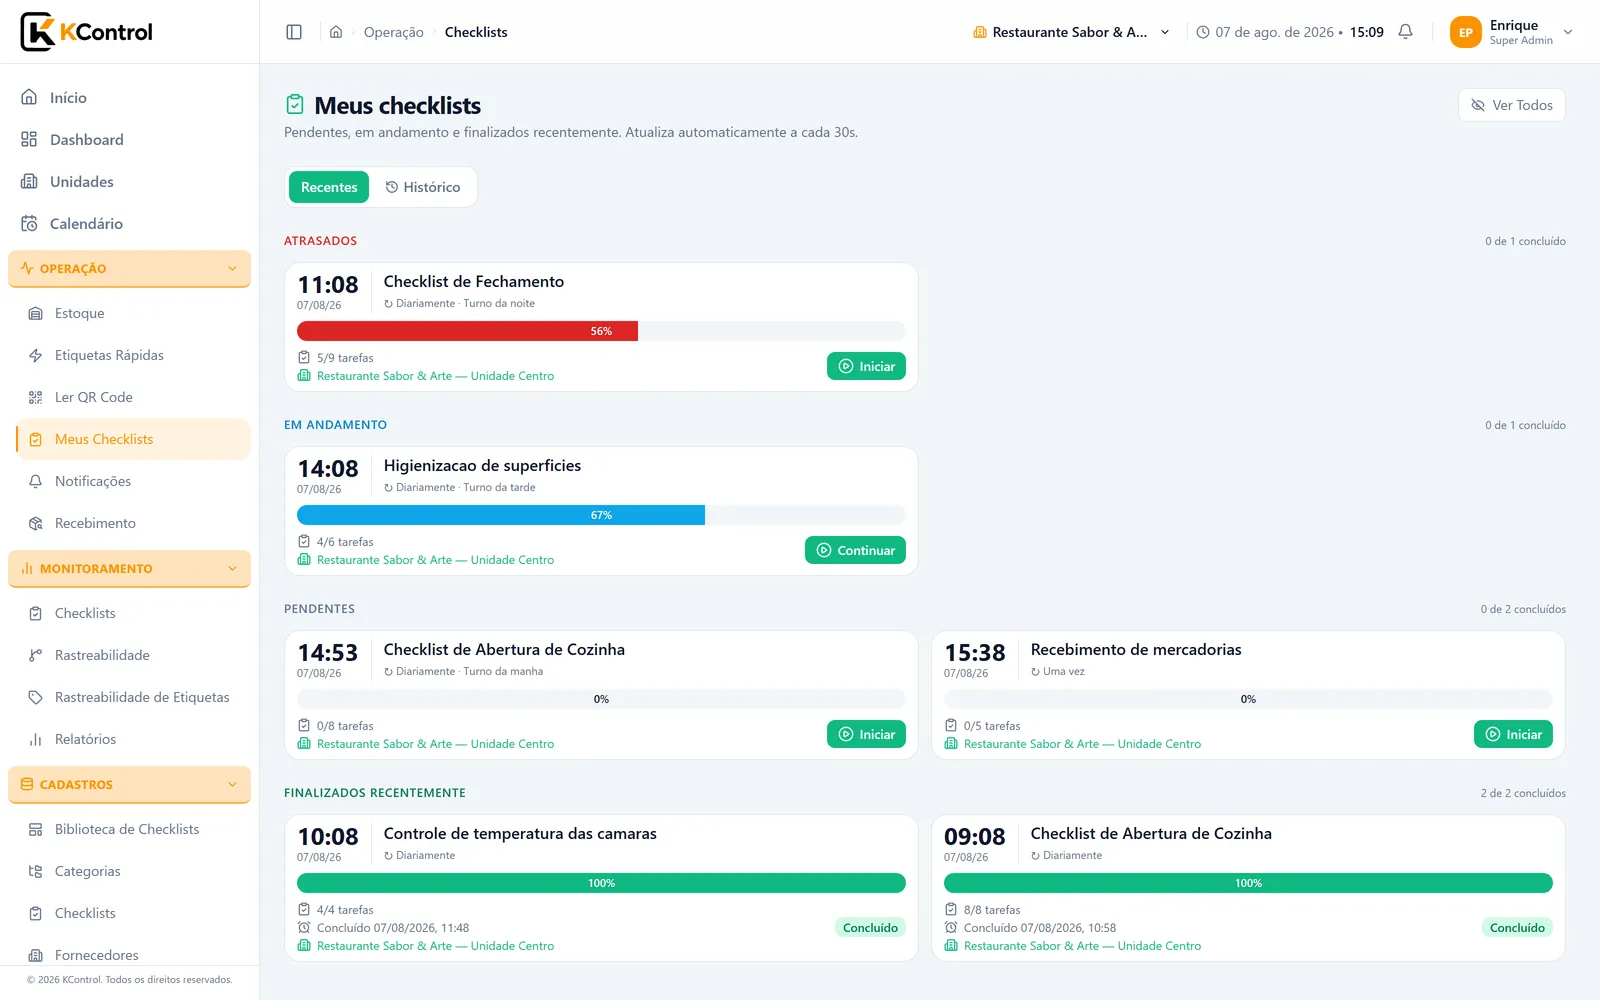Image resolution: width=1600 pixels, height=1000 pixels.
Task: Go to Dashboard
Action: coord(129,140)
